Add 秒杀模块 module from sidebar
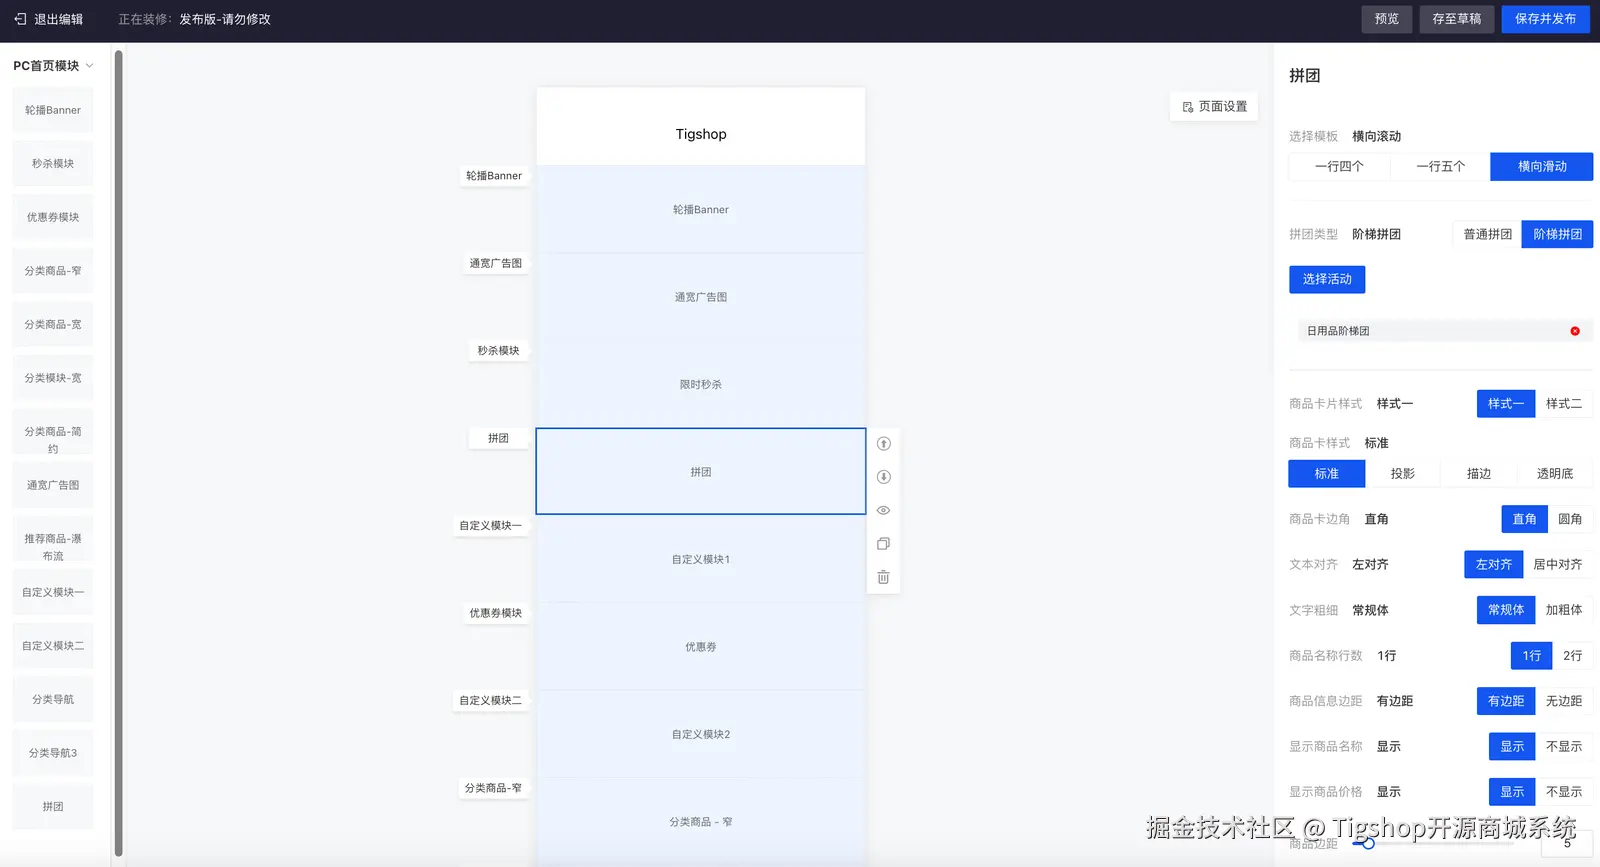The height and width of the screenshot is (867, 1600). click(x=53, y=164)
